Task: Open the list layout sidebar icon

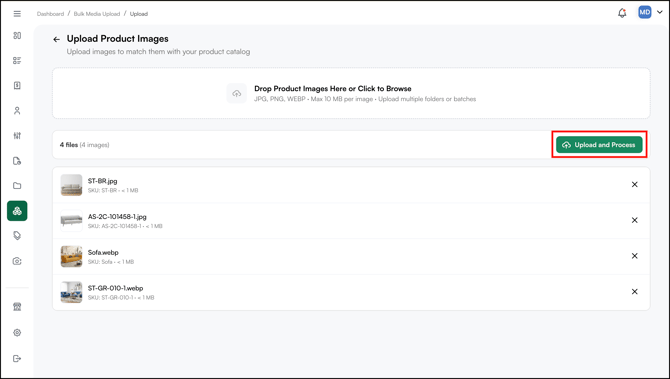Action: [17, 60]
